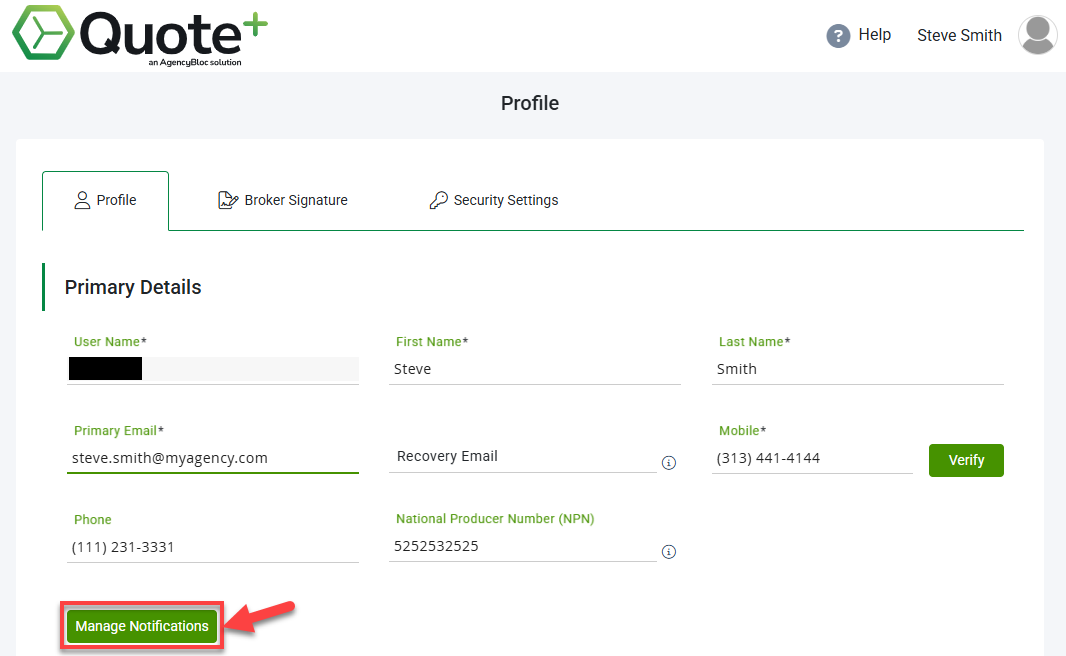Click the Steve Smith user name
1066x656 pixels.
point(959,35)
